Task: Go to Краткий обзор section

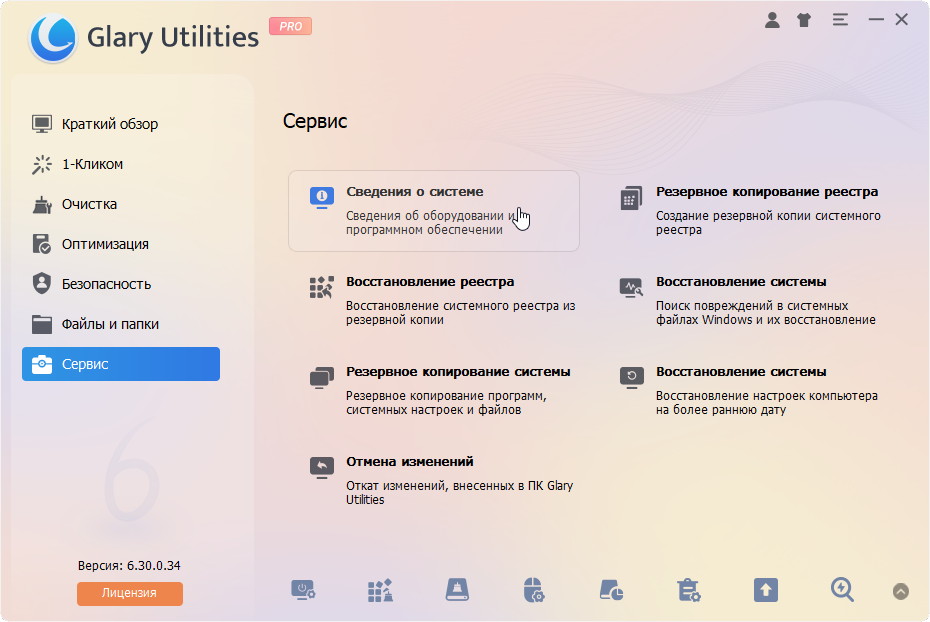Action: (121, 124)
